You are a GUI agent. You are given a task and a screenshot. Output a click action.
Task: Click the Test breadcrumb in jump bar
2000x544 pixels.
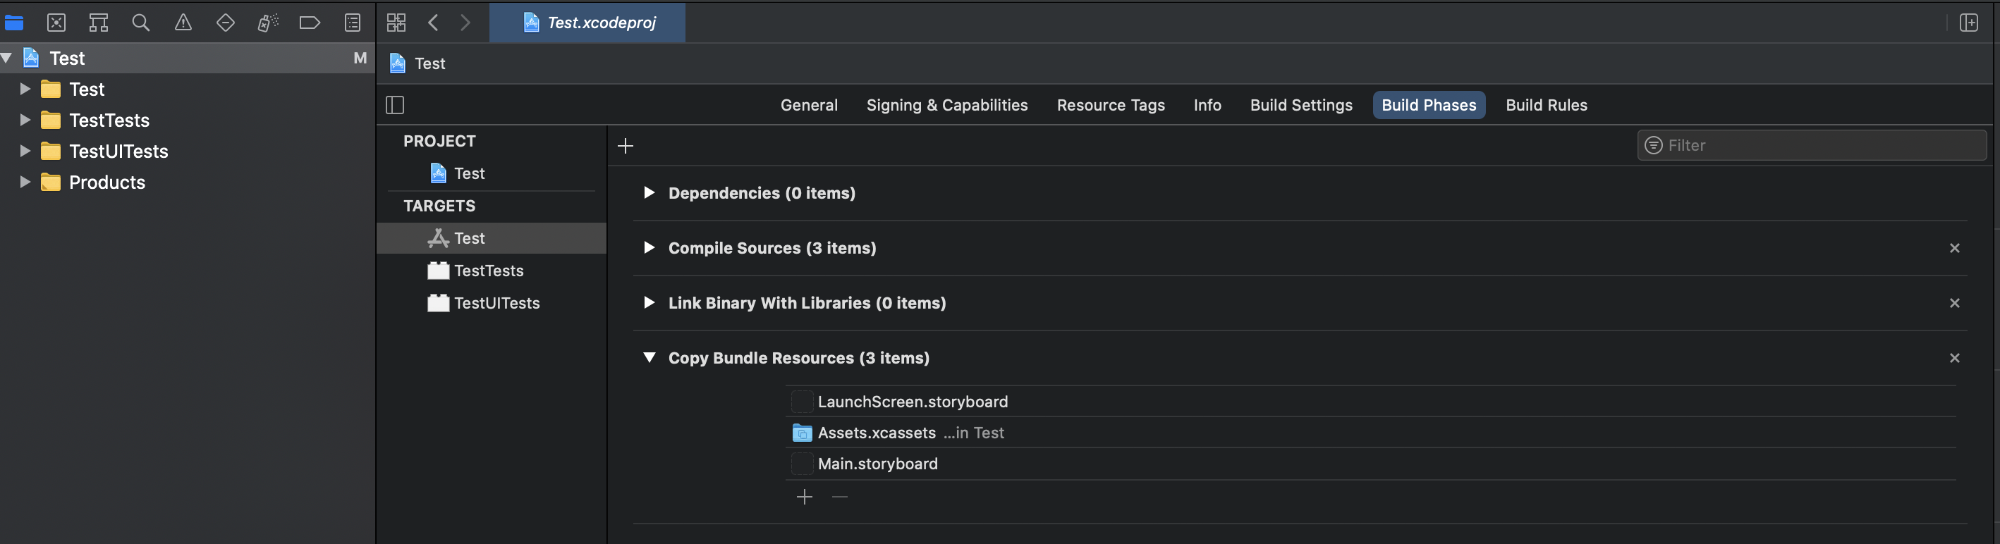(x=417, y=63)
